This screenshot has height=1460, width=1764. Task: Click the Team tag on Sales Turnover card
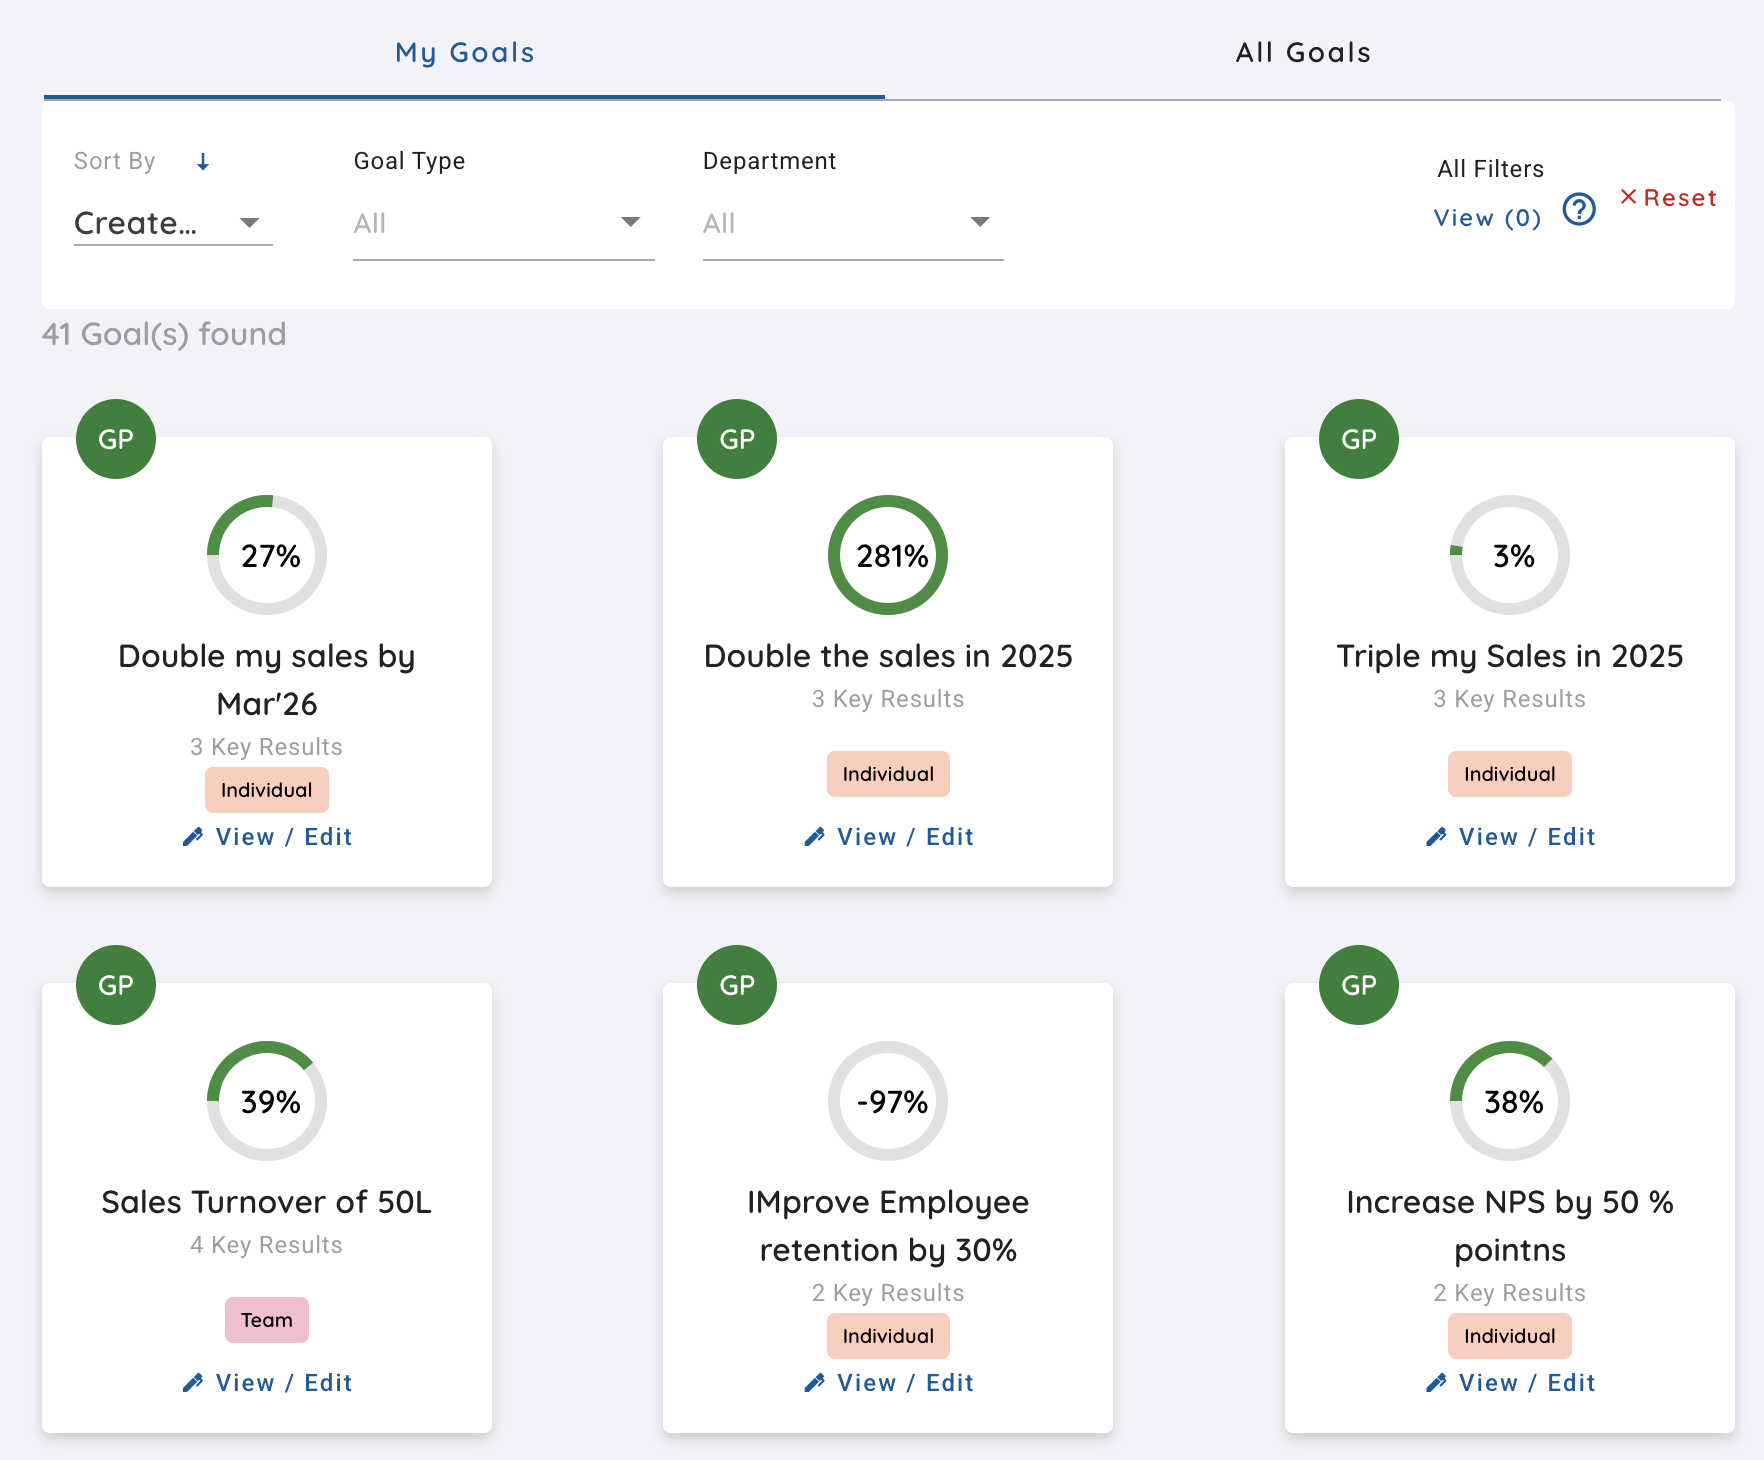point(267,1320)
